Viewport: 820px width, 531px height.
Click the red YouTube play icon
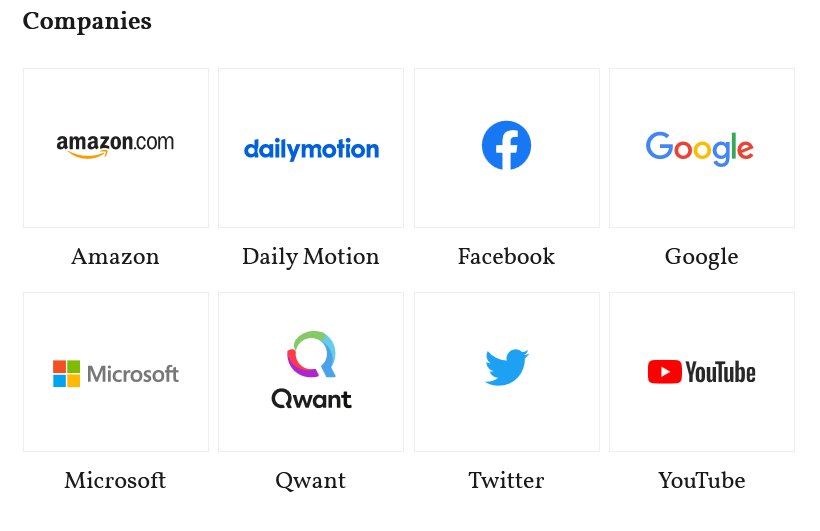pyautogui.click(x=664, y=372)
